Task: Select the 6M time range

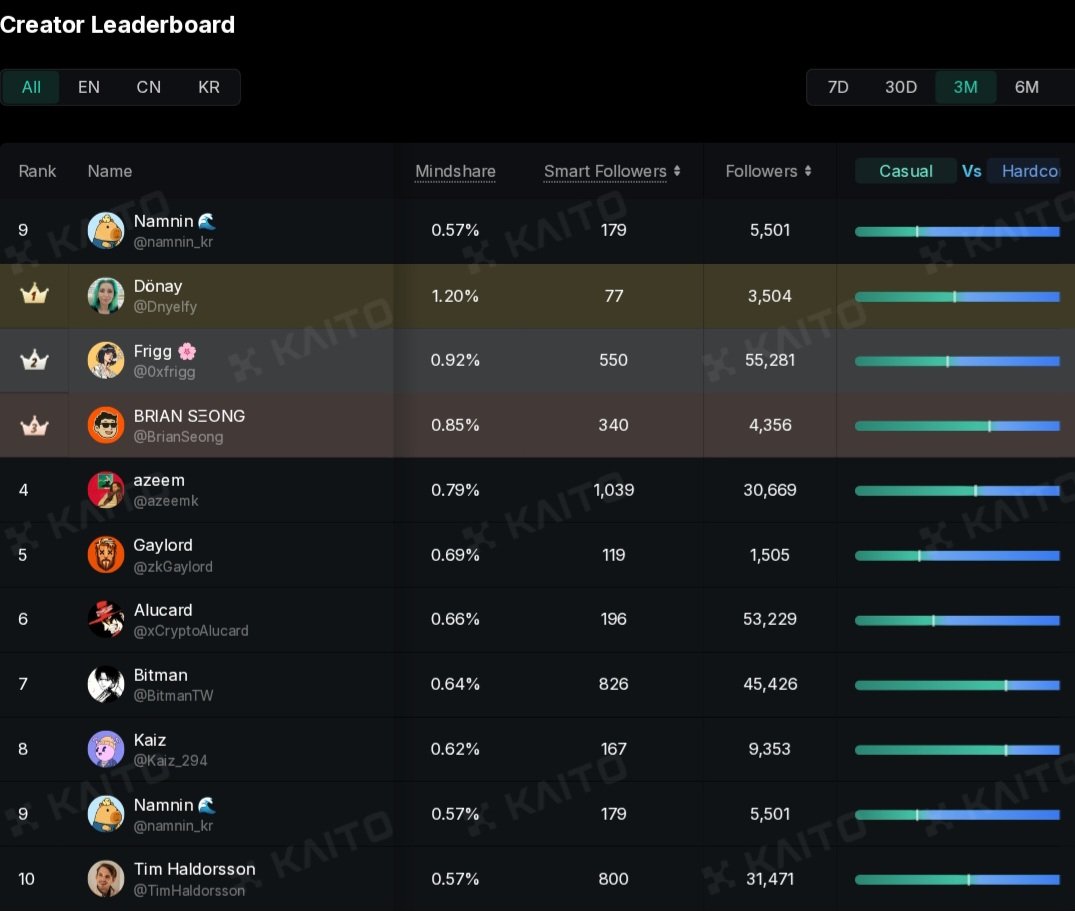Action: point(1026,87)
